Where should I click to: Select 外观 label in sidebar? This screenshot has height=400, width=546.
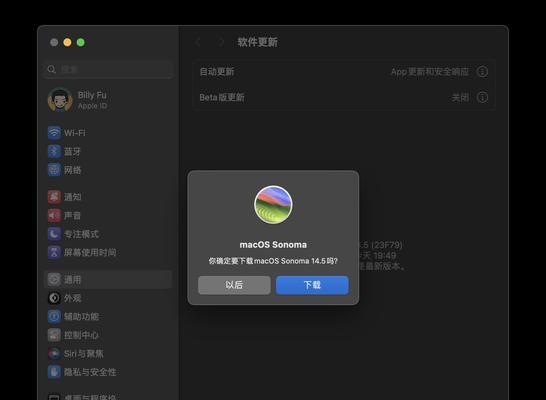coord(72,298)
